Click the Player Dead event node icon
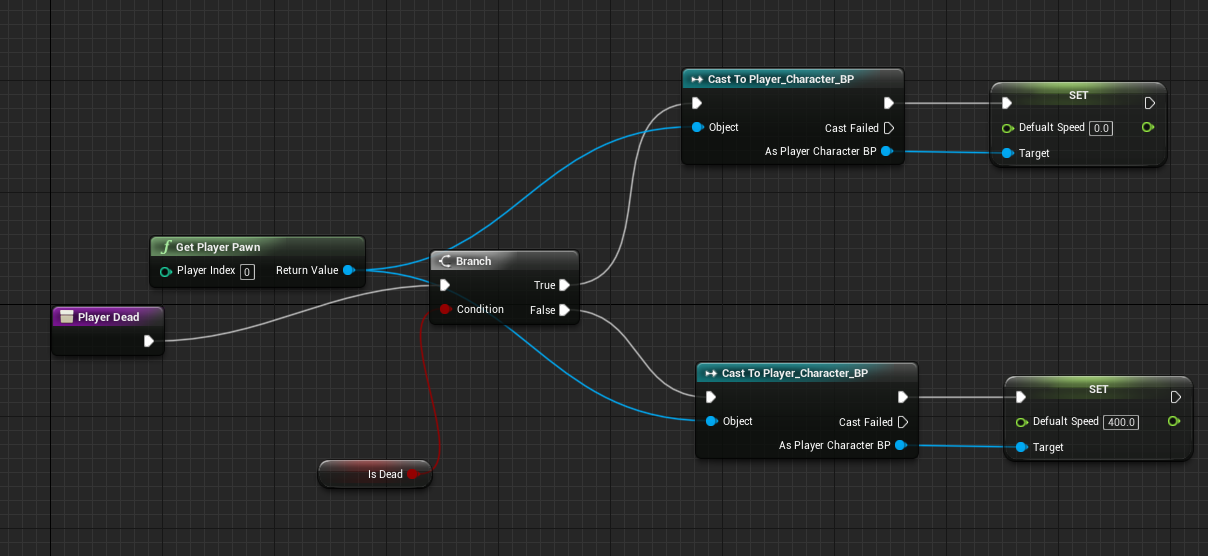 pos(67,317)
